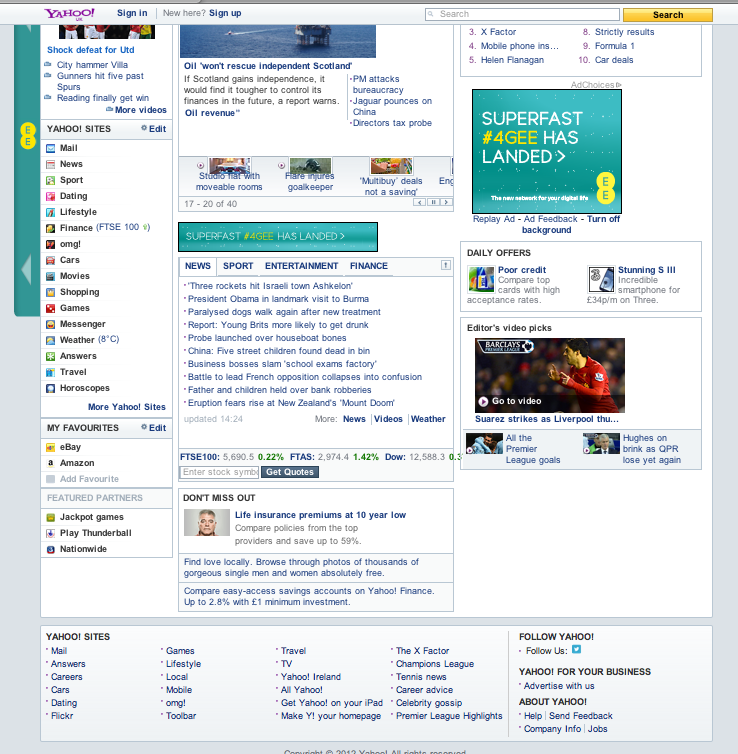Image resolution: width=738 pixels, height=754 pixels.
Task: Click the yellow Search button
Action: [x=668, y=15]
